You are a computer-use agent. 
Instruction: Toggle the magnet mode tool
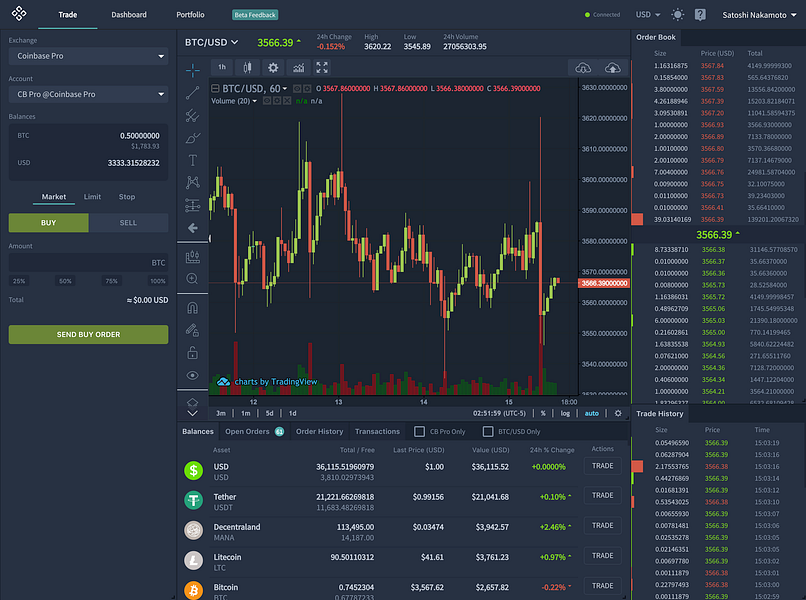coord(193,307)
